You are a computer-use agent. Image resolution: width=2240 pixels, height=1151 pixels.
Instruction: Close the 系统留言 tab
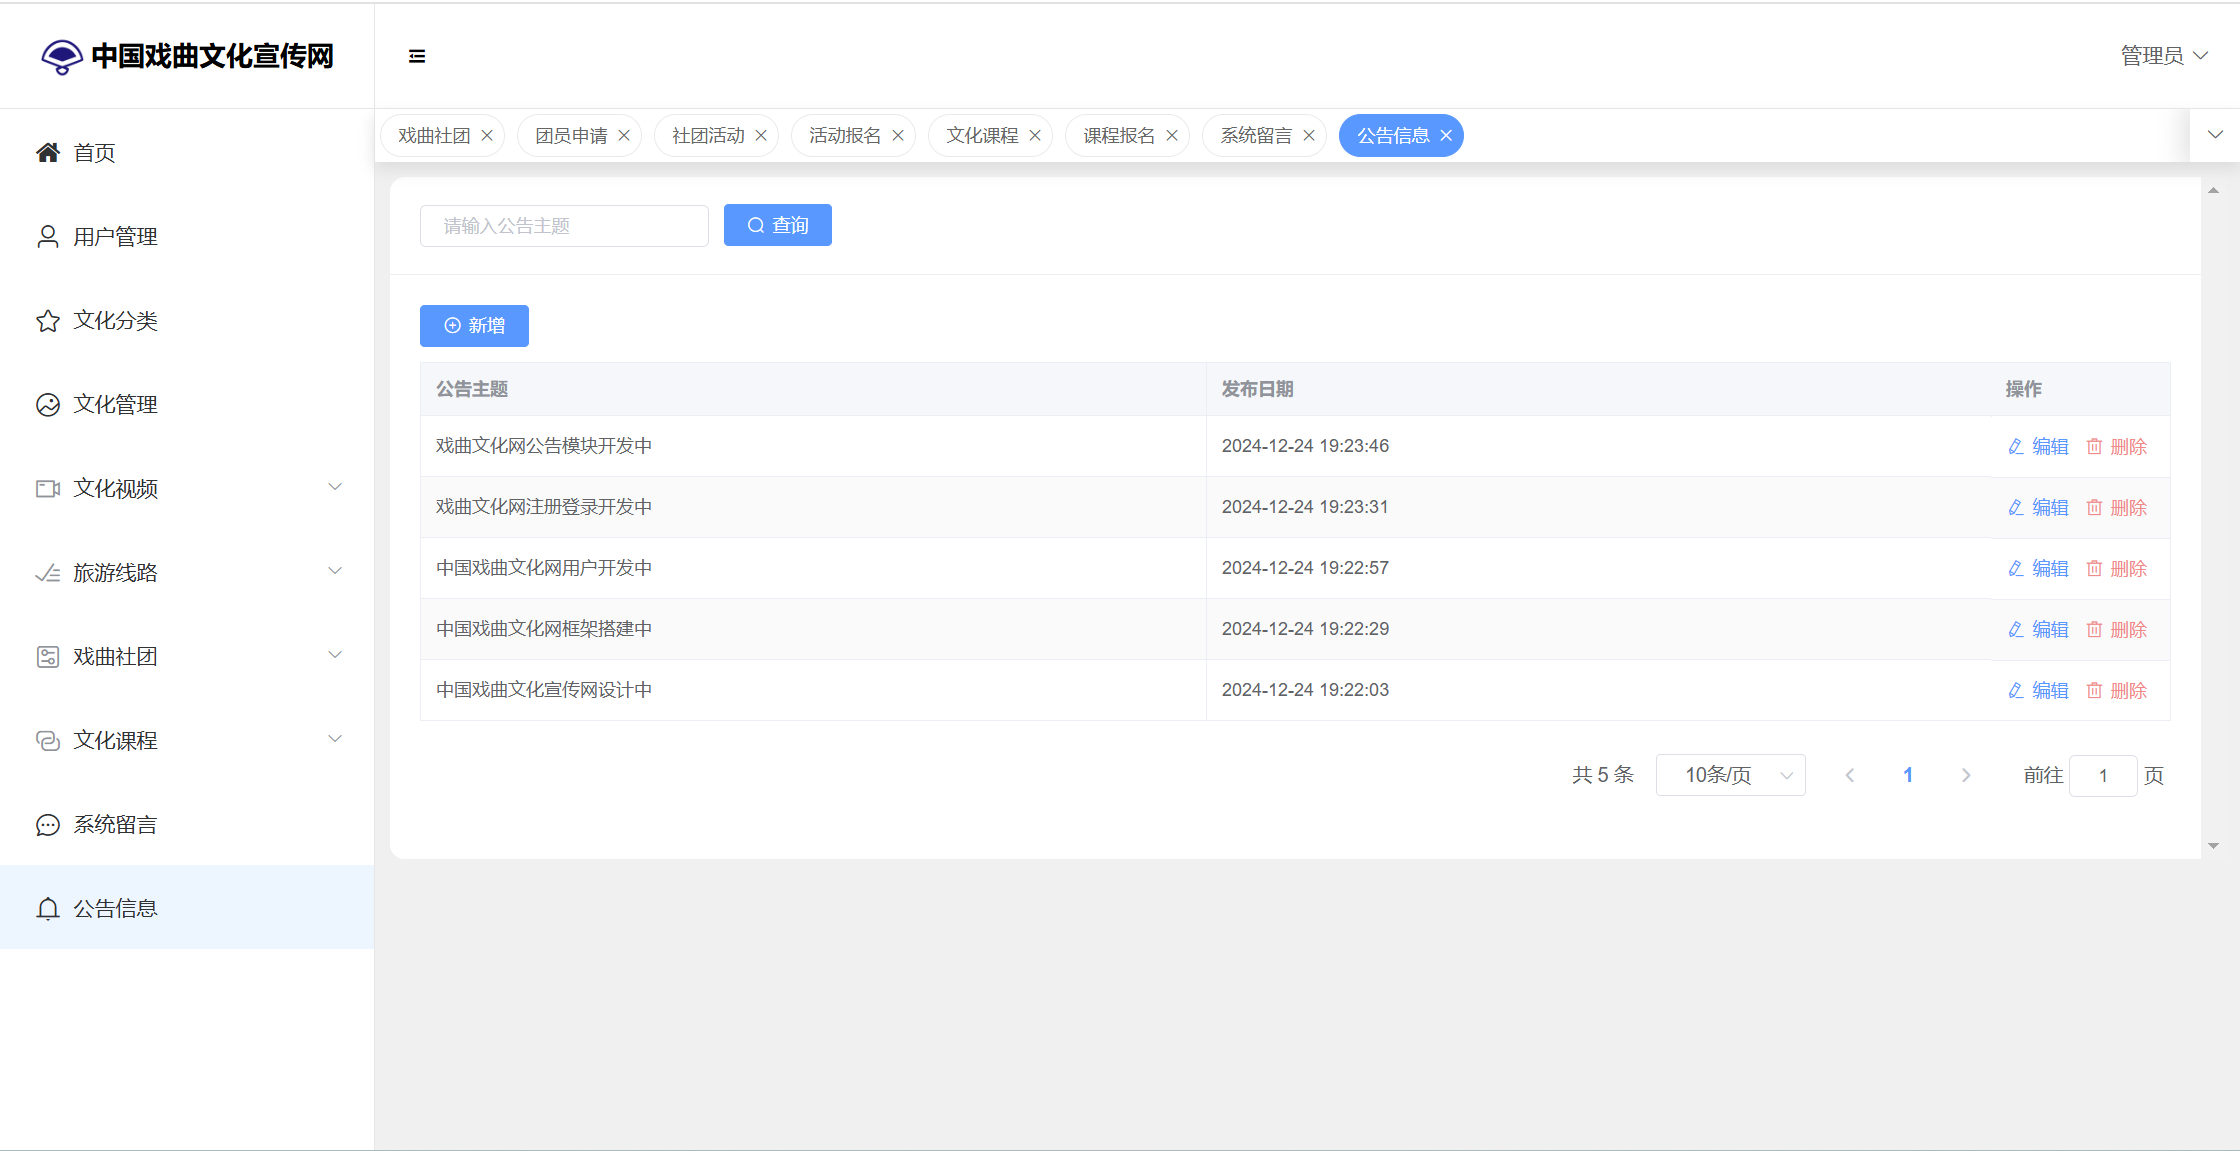[1309, 135]
